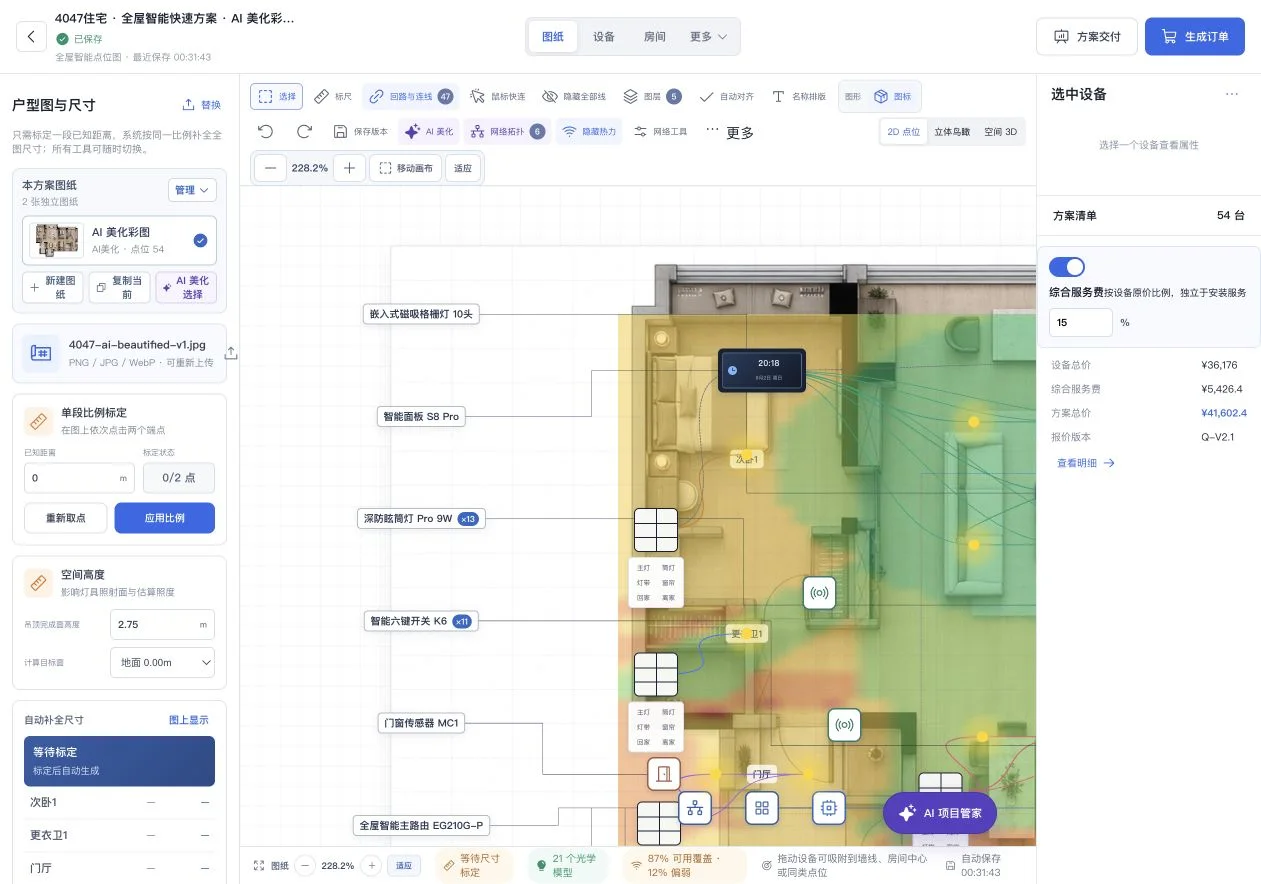Activate the 标尺 ruler tool
1261x884 pixels.
coord(333,96)
